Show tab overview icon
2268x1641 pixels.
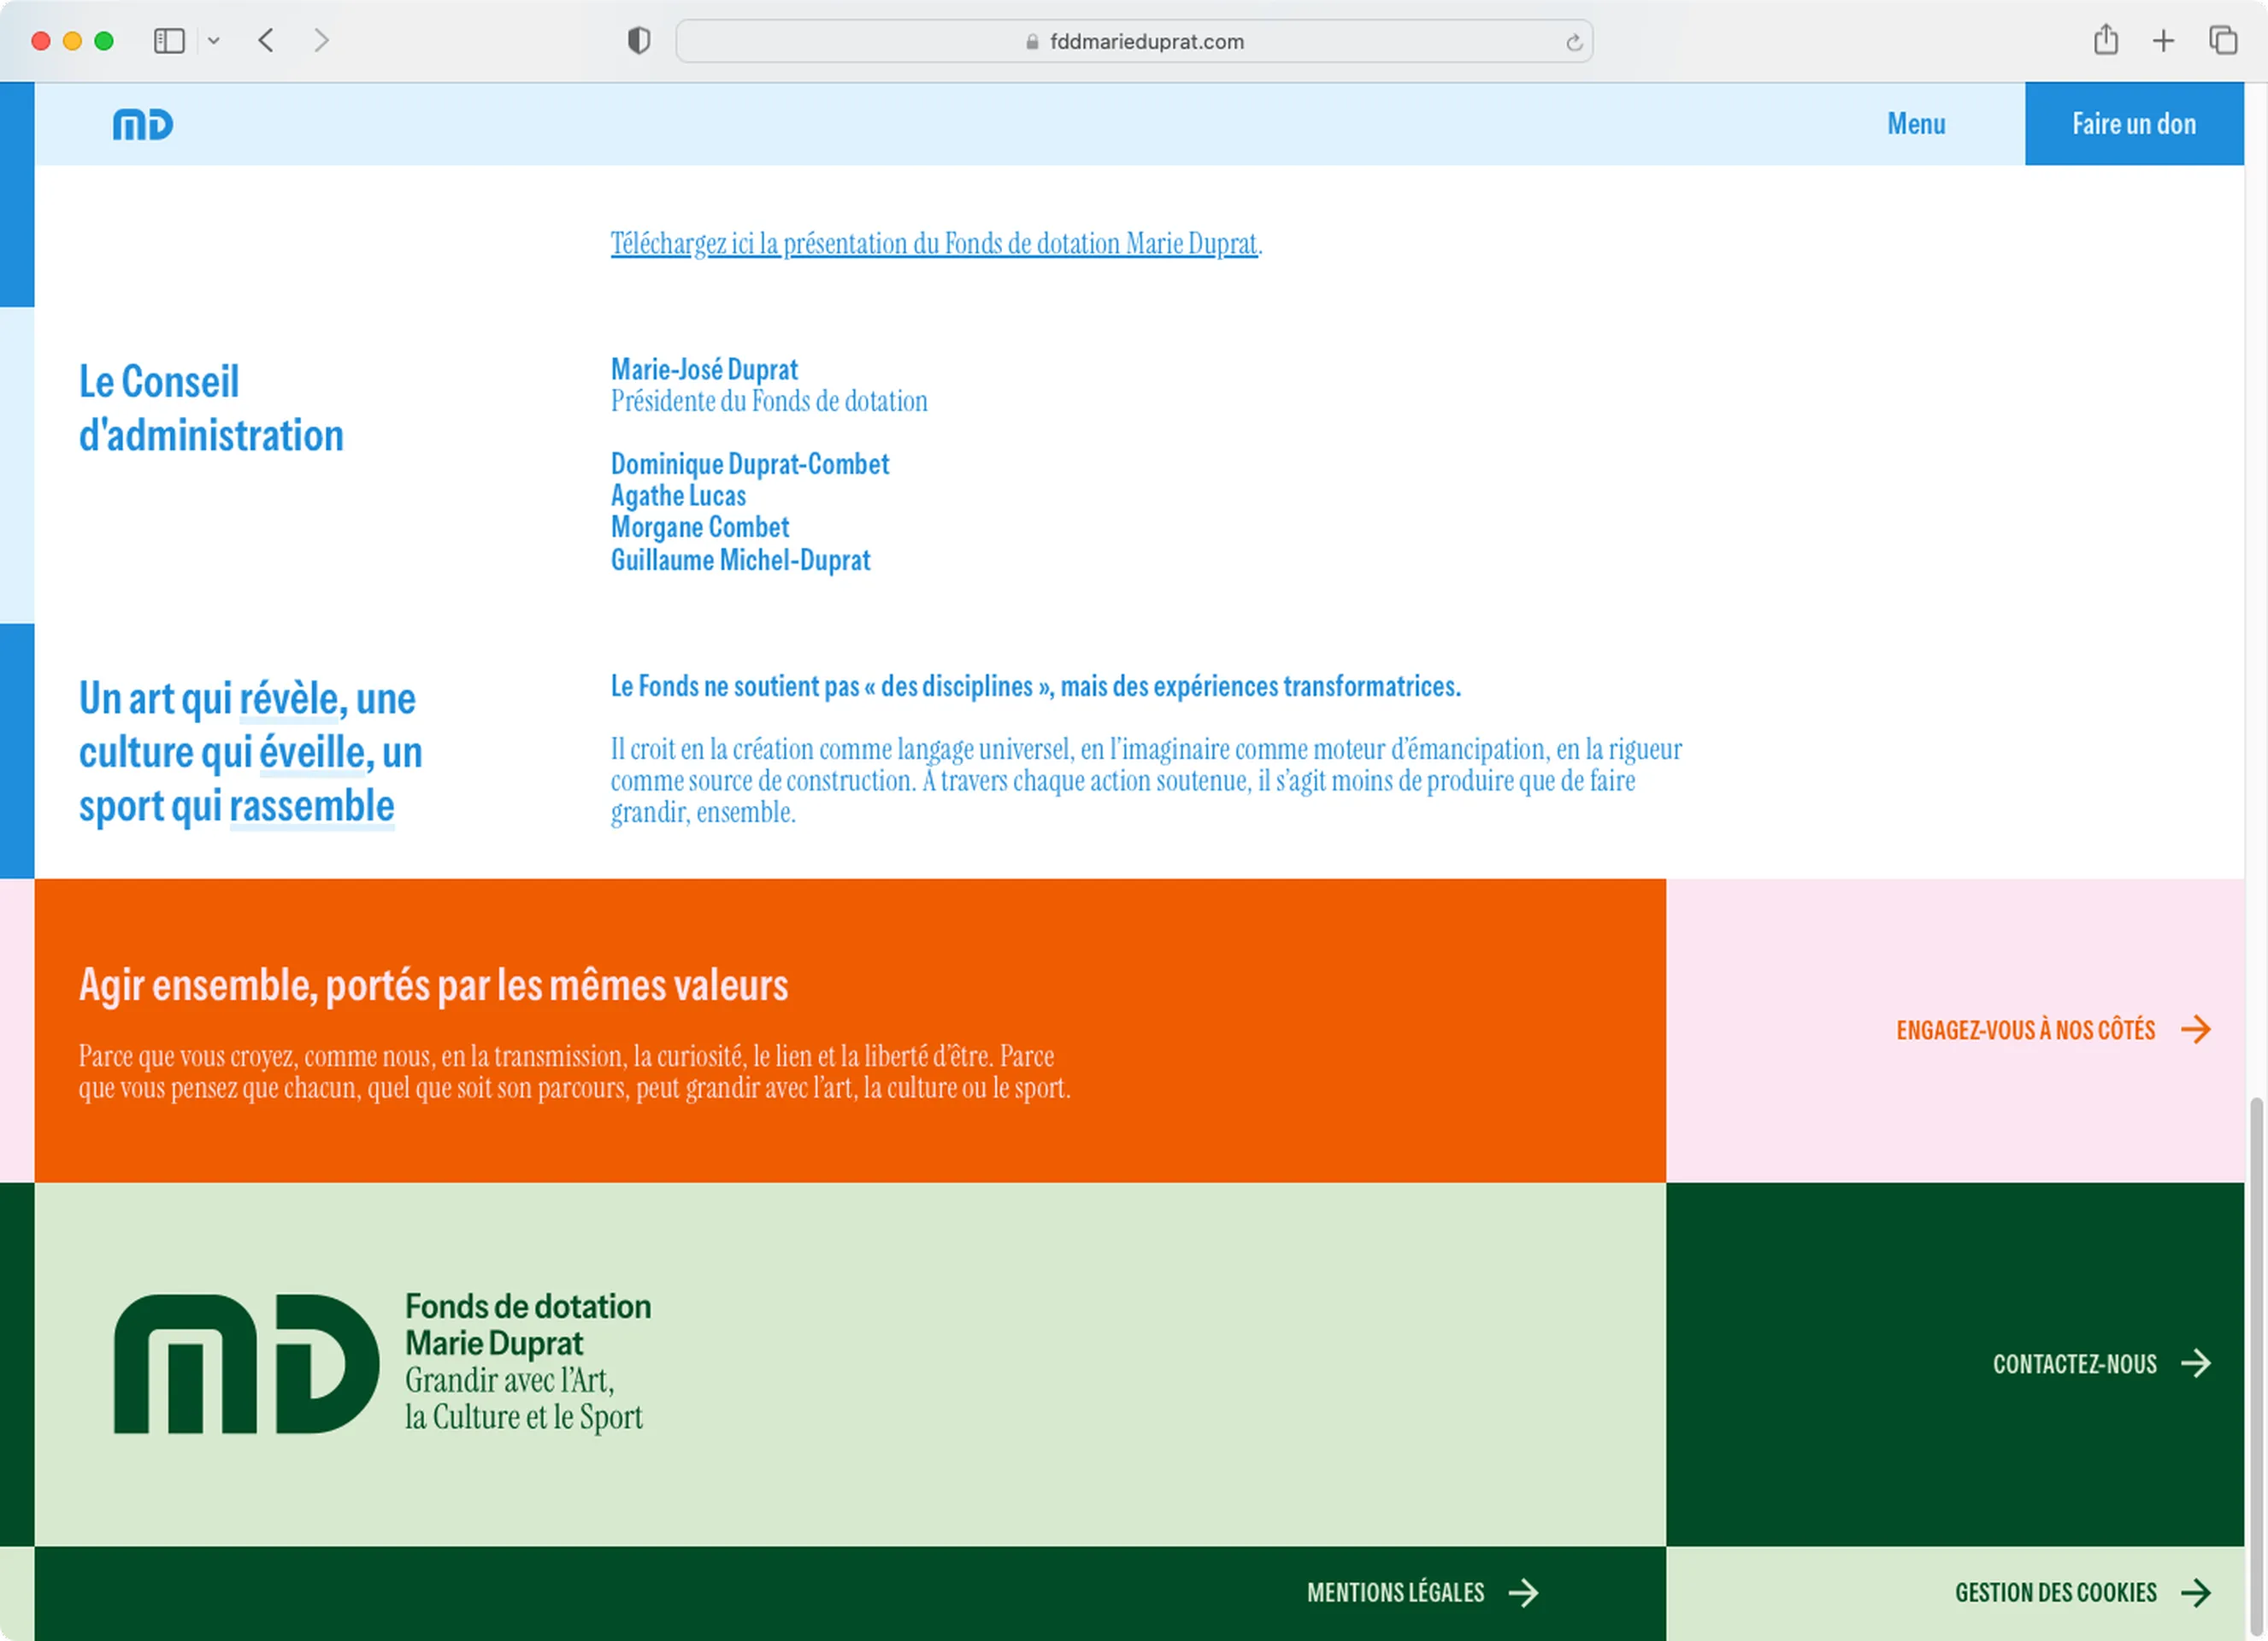[x=2223, y=41]
